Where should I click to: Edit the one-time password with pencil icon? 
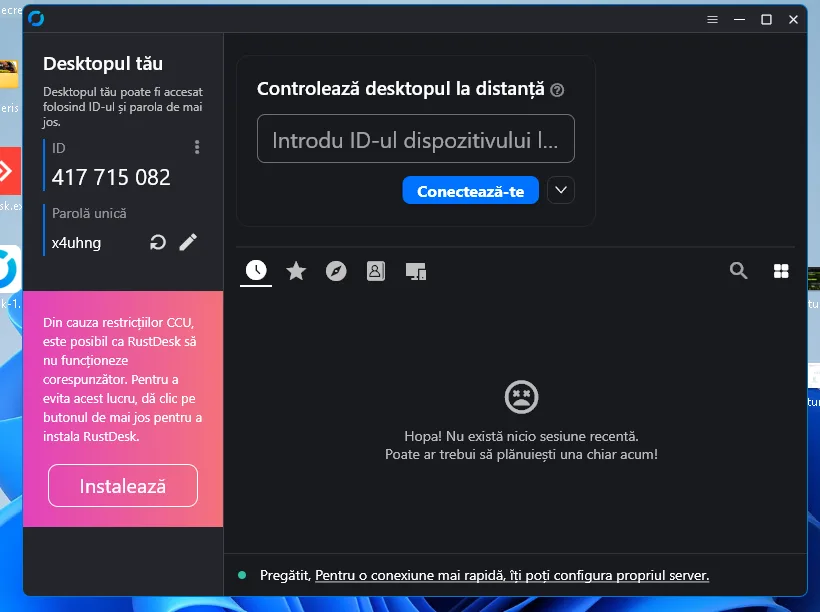188,242
